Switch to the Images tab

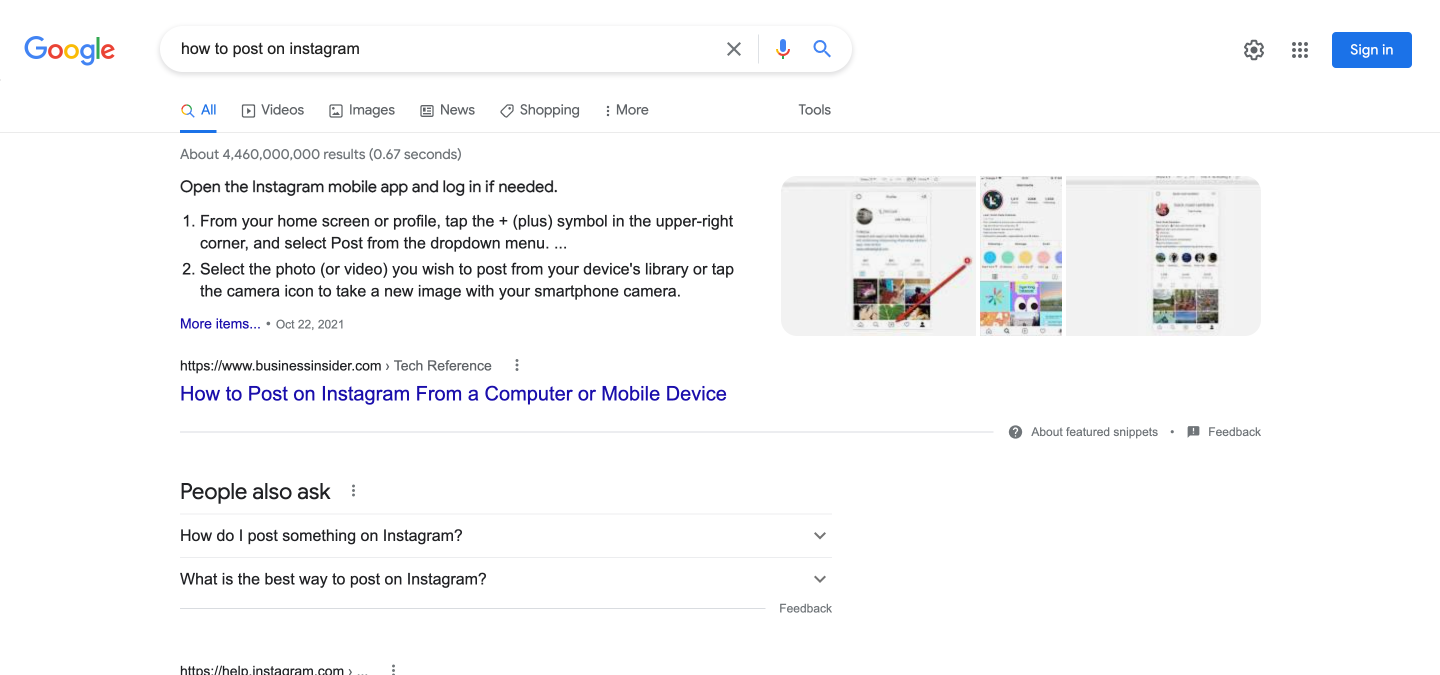tap(362, 110)
